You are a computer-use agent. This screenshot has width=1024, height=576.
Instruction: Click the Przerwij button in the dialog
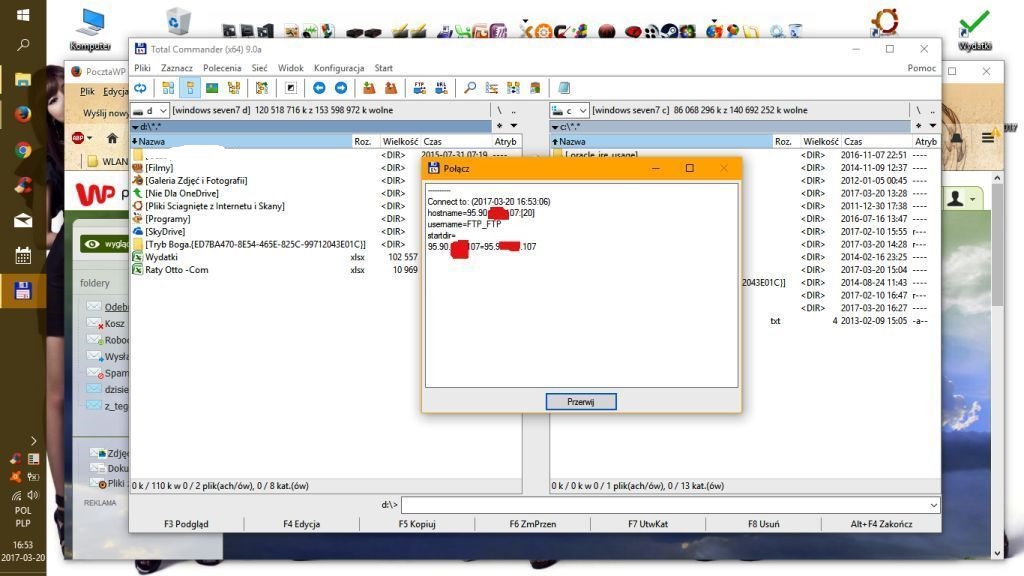tap(581, 401)
